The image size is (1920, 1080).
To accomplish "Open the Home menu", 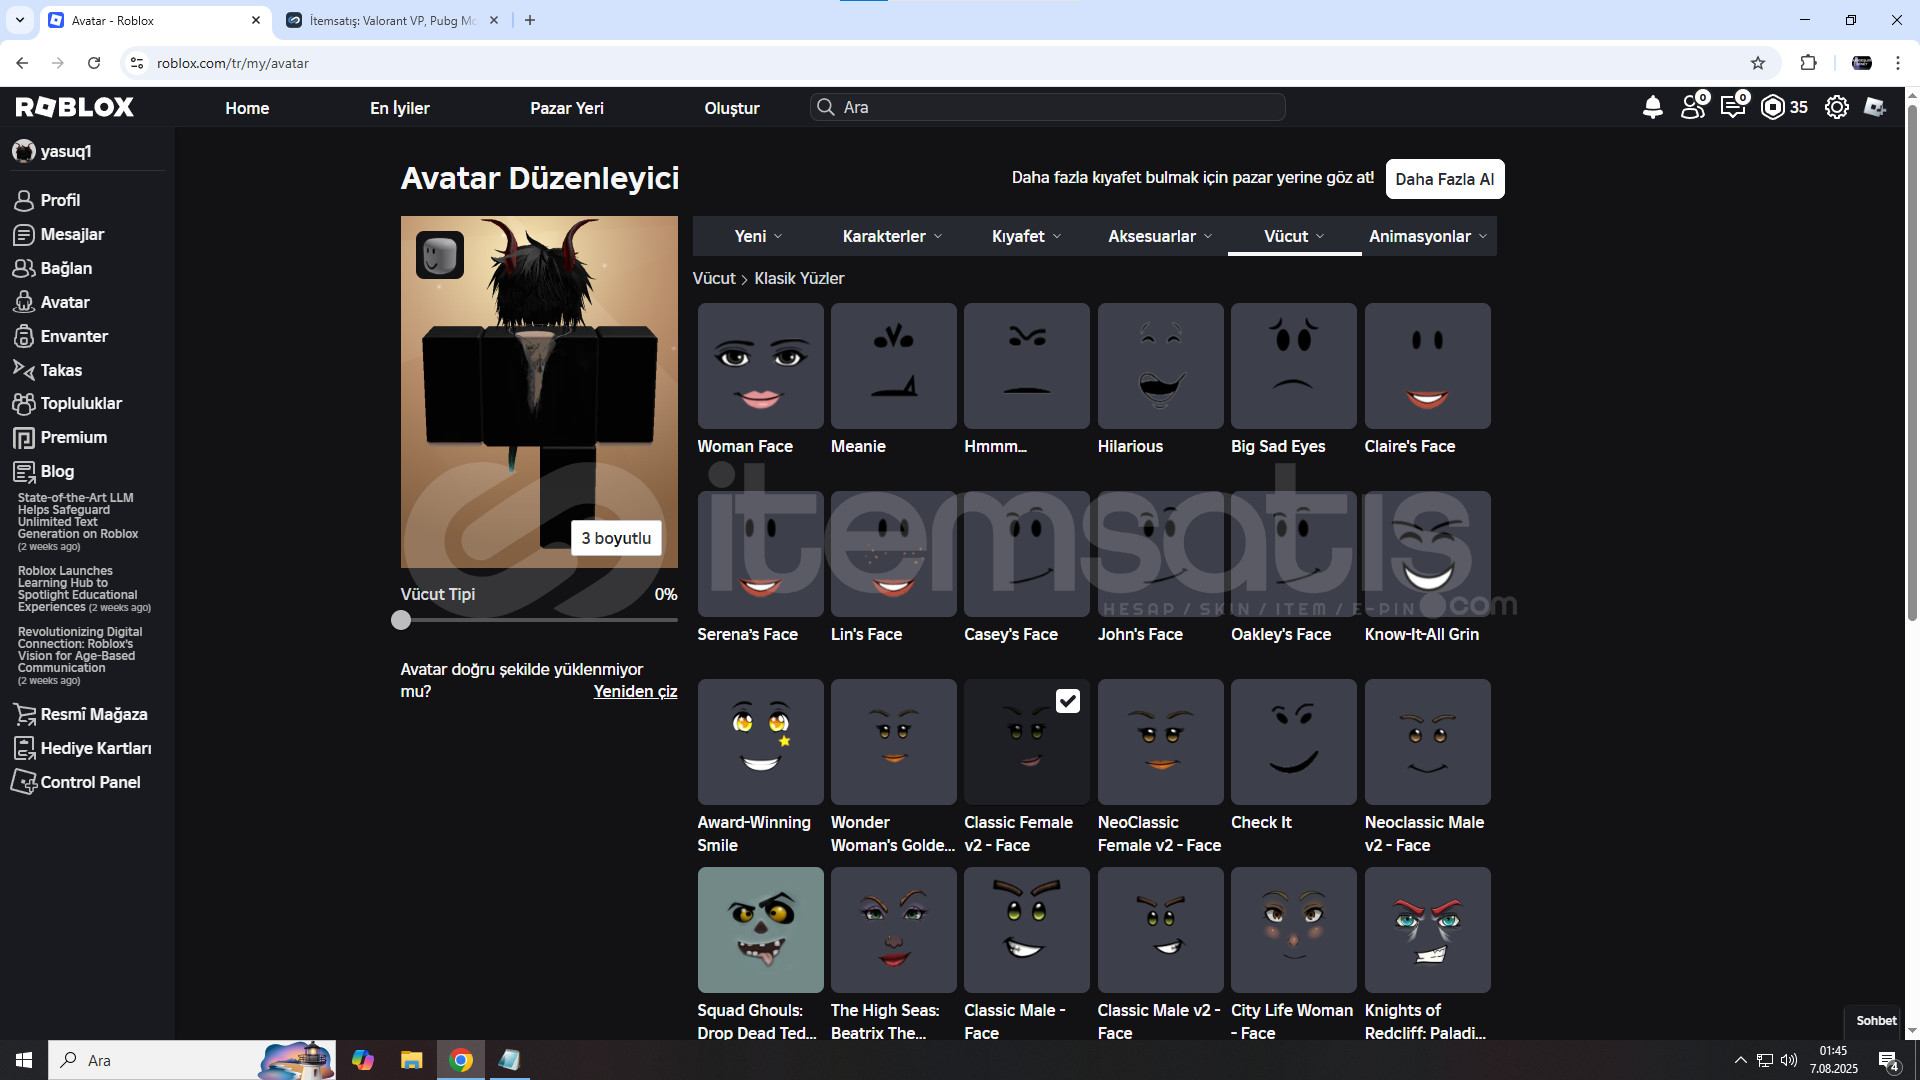I will coord(247,108).
